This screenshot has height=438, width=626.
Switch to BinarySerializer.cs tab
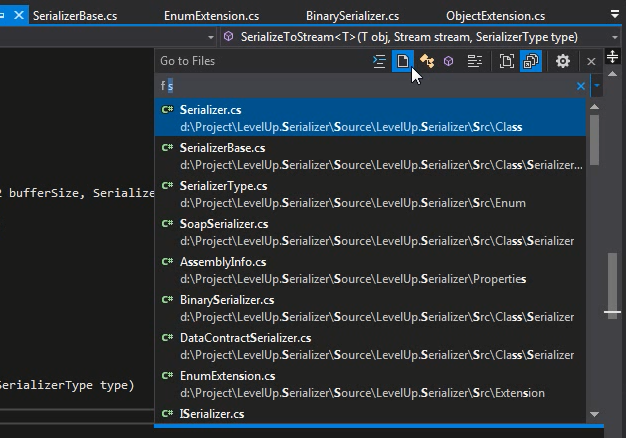click(x=353, y=16)
